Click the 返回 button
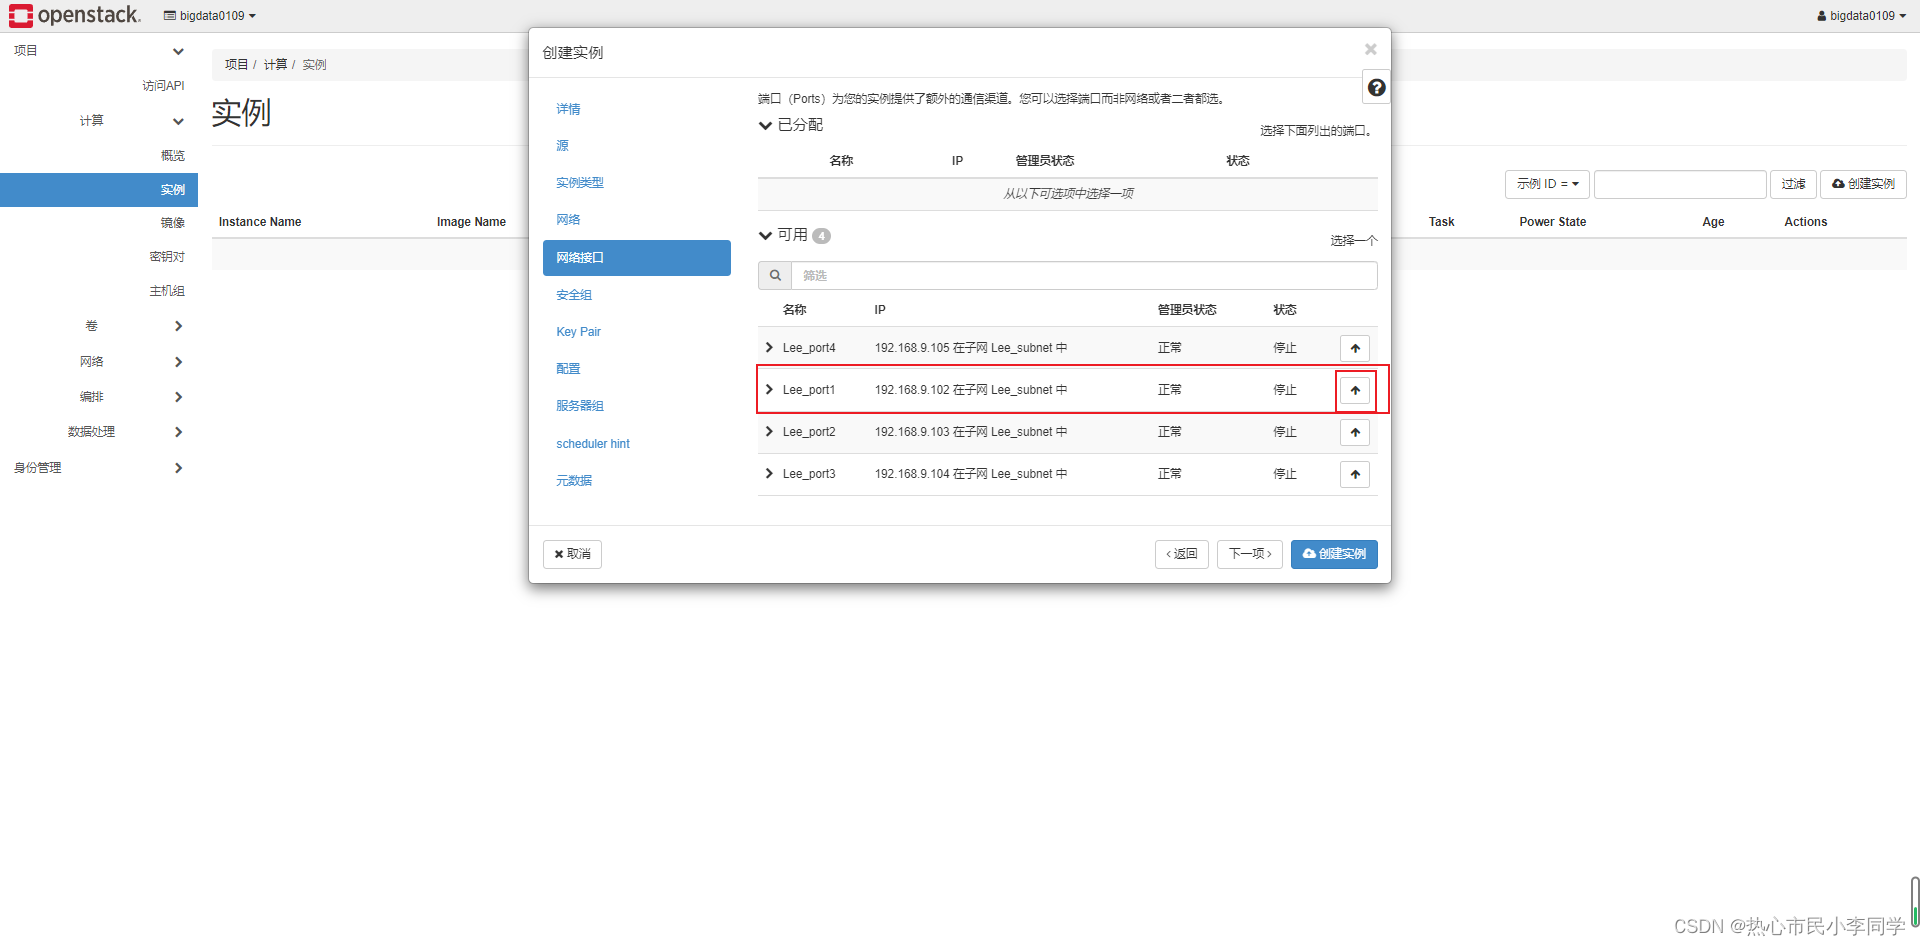 click(1182, 554)
